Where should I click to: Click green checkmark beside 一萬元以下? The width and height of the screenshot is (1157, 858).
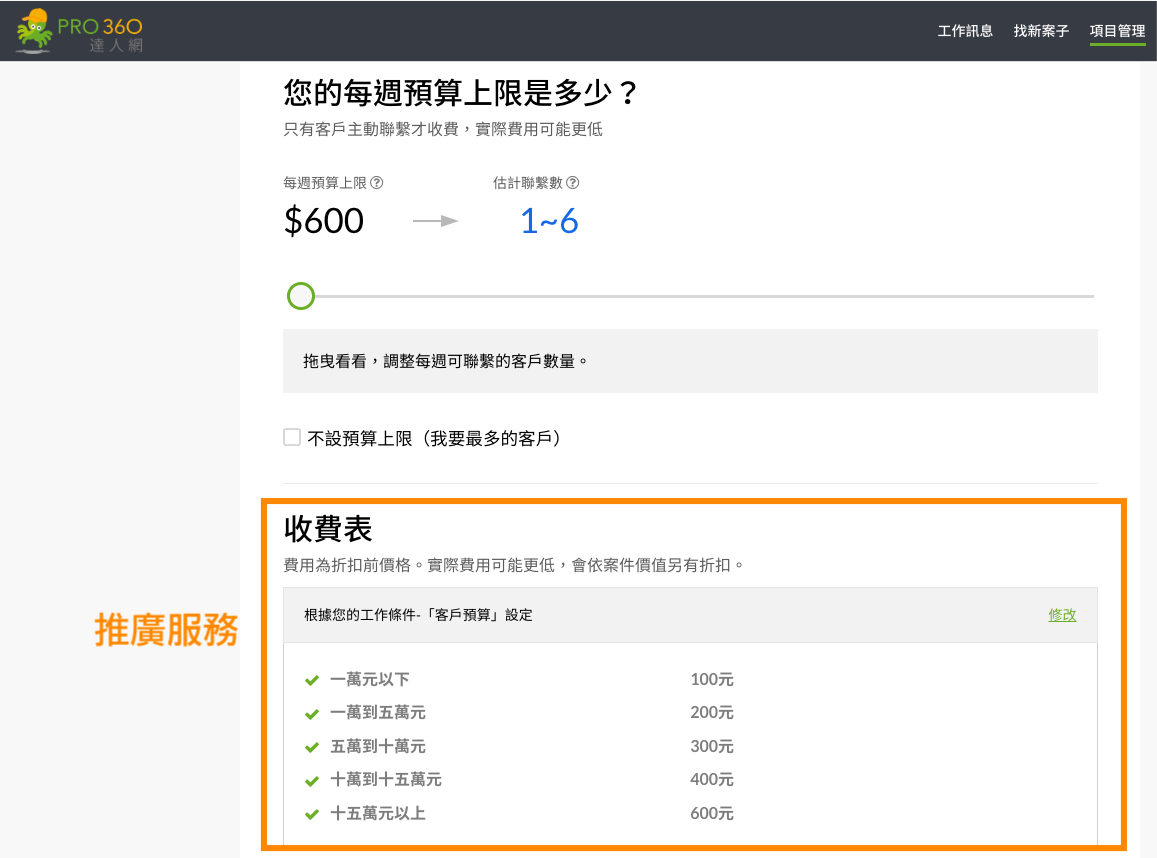(x=312, y=680)
